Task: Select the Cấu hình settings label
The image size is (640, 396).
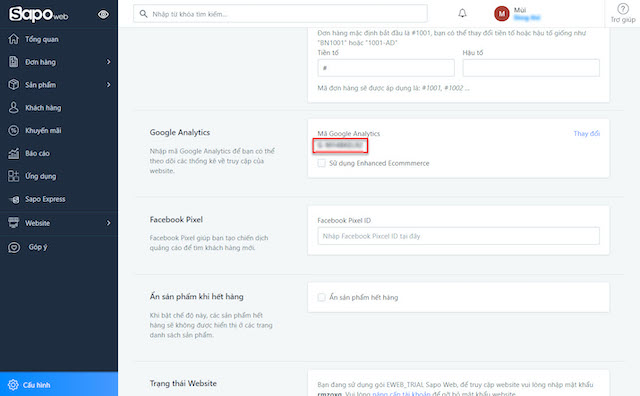Action: click(36, 385)
